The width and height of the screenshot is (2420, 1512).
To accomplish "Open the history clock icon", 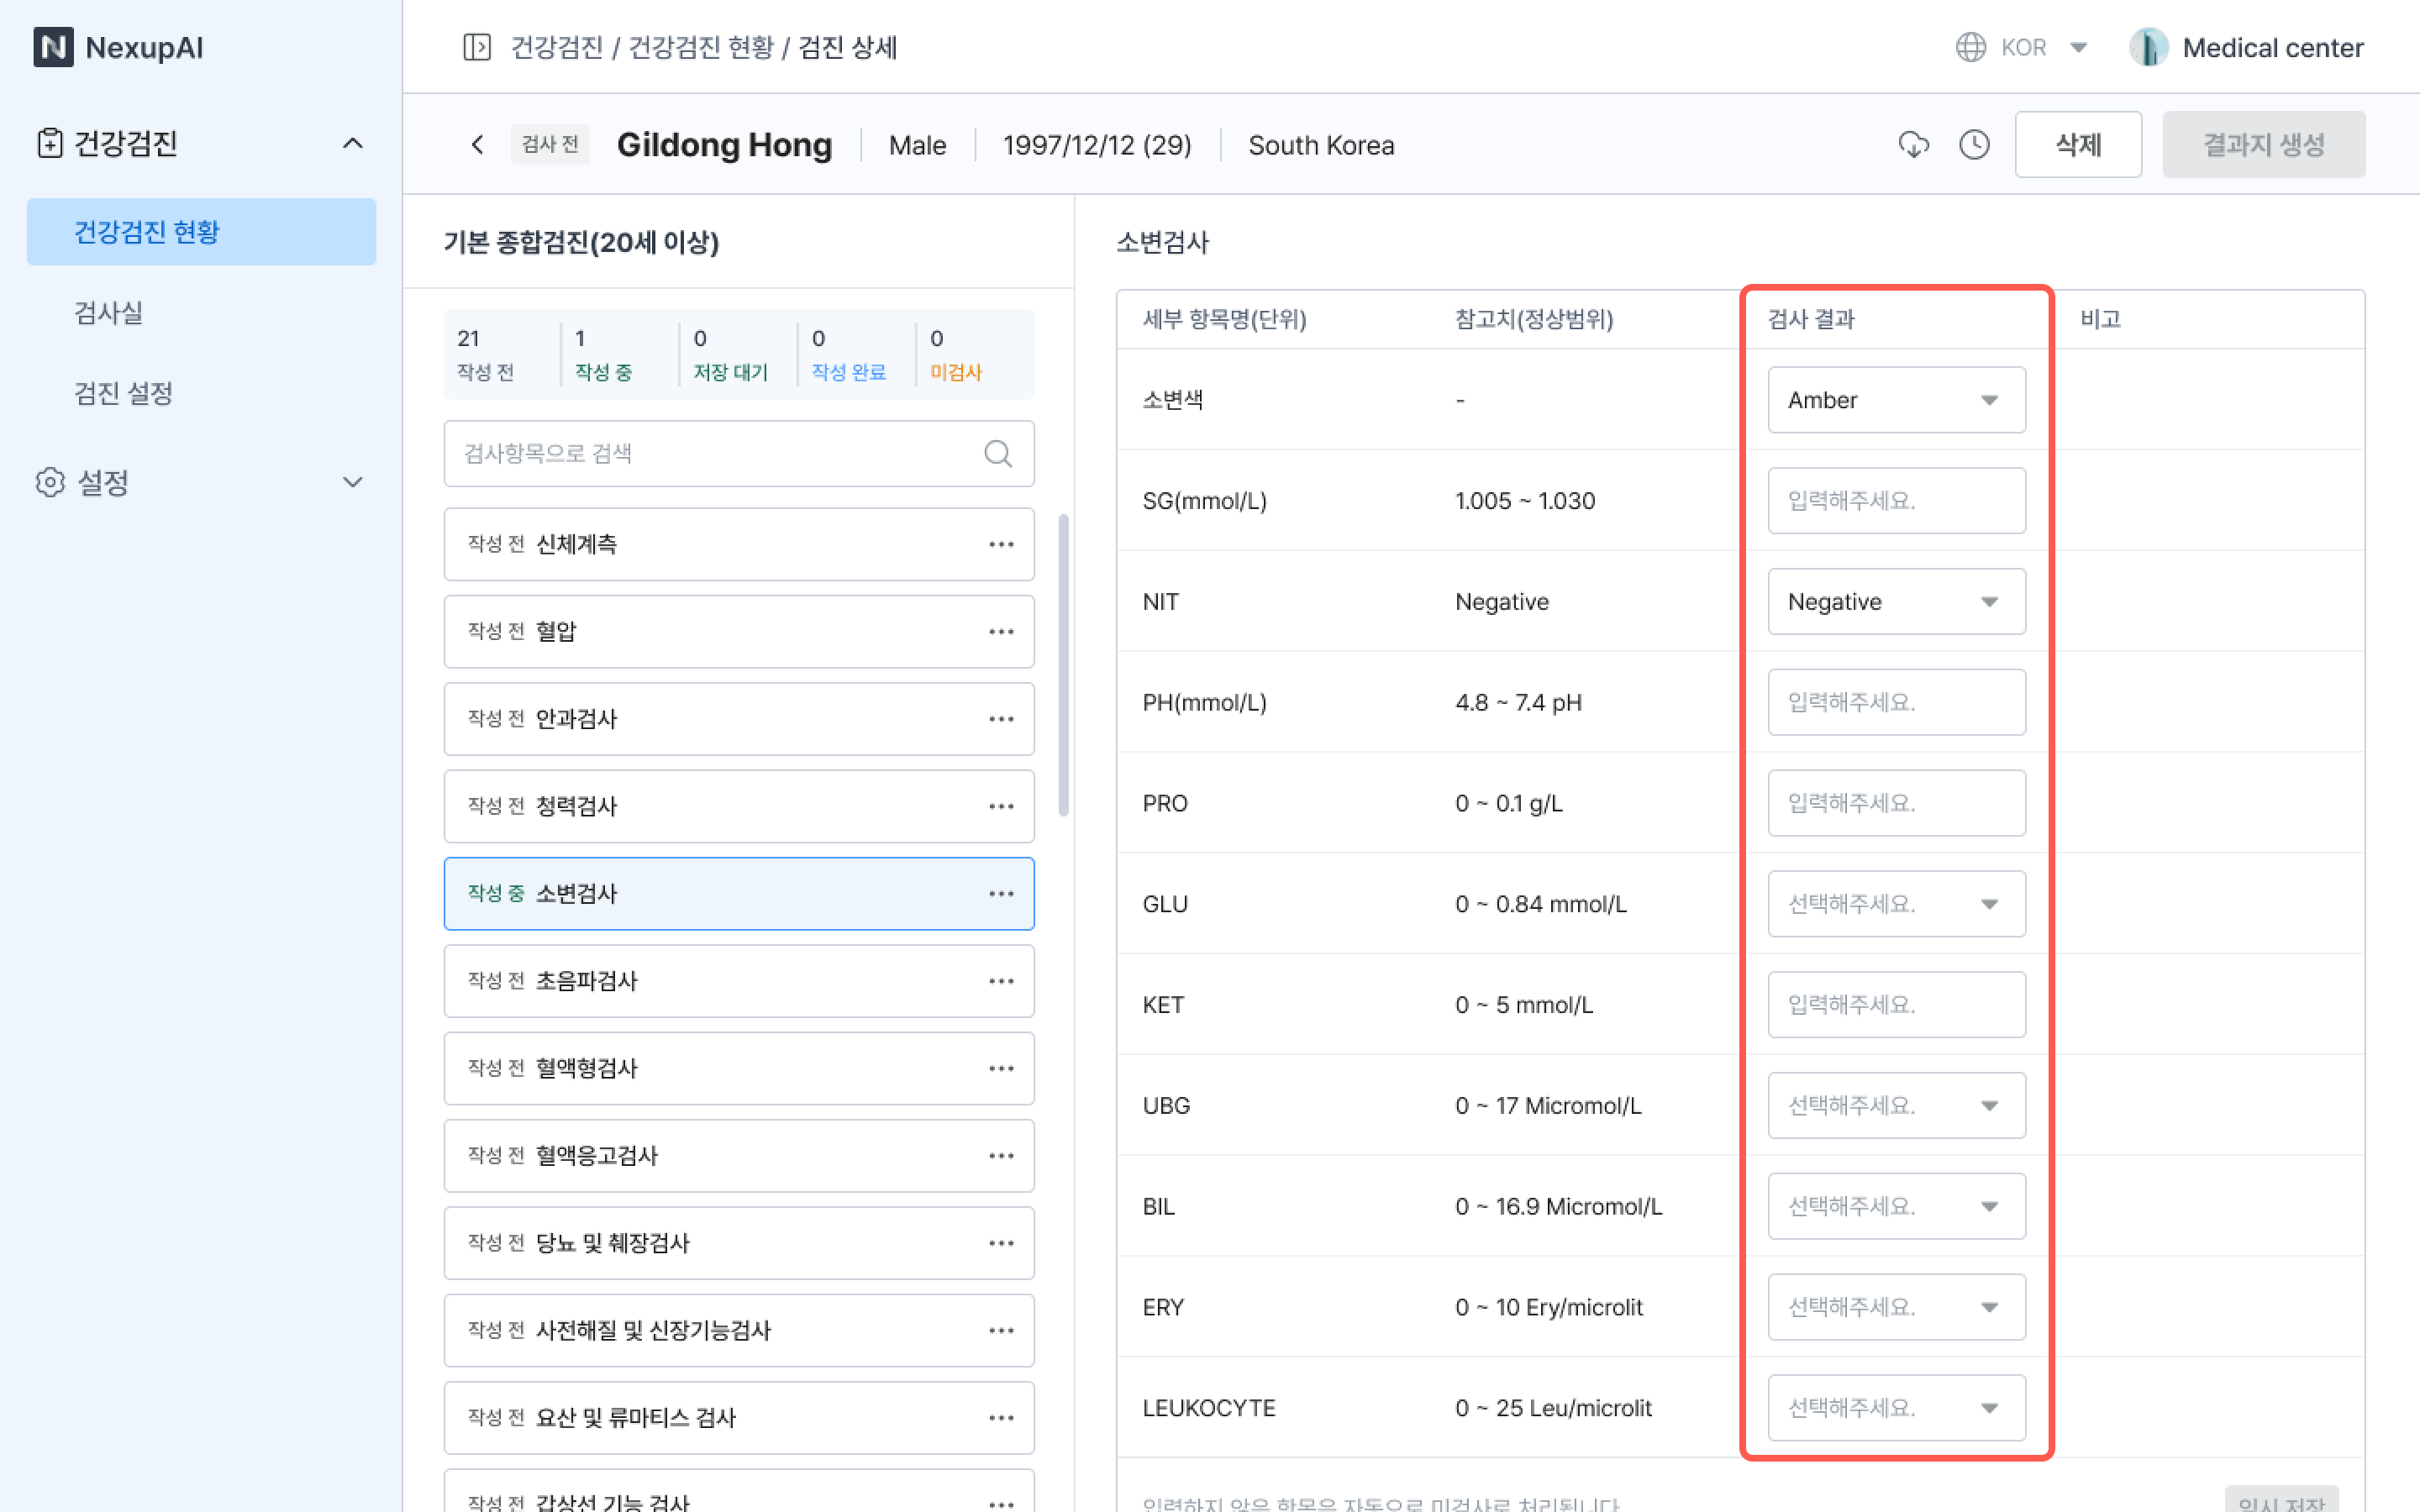I will tap(1974, 145).
